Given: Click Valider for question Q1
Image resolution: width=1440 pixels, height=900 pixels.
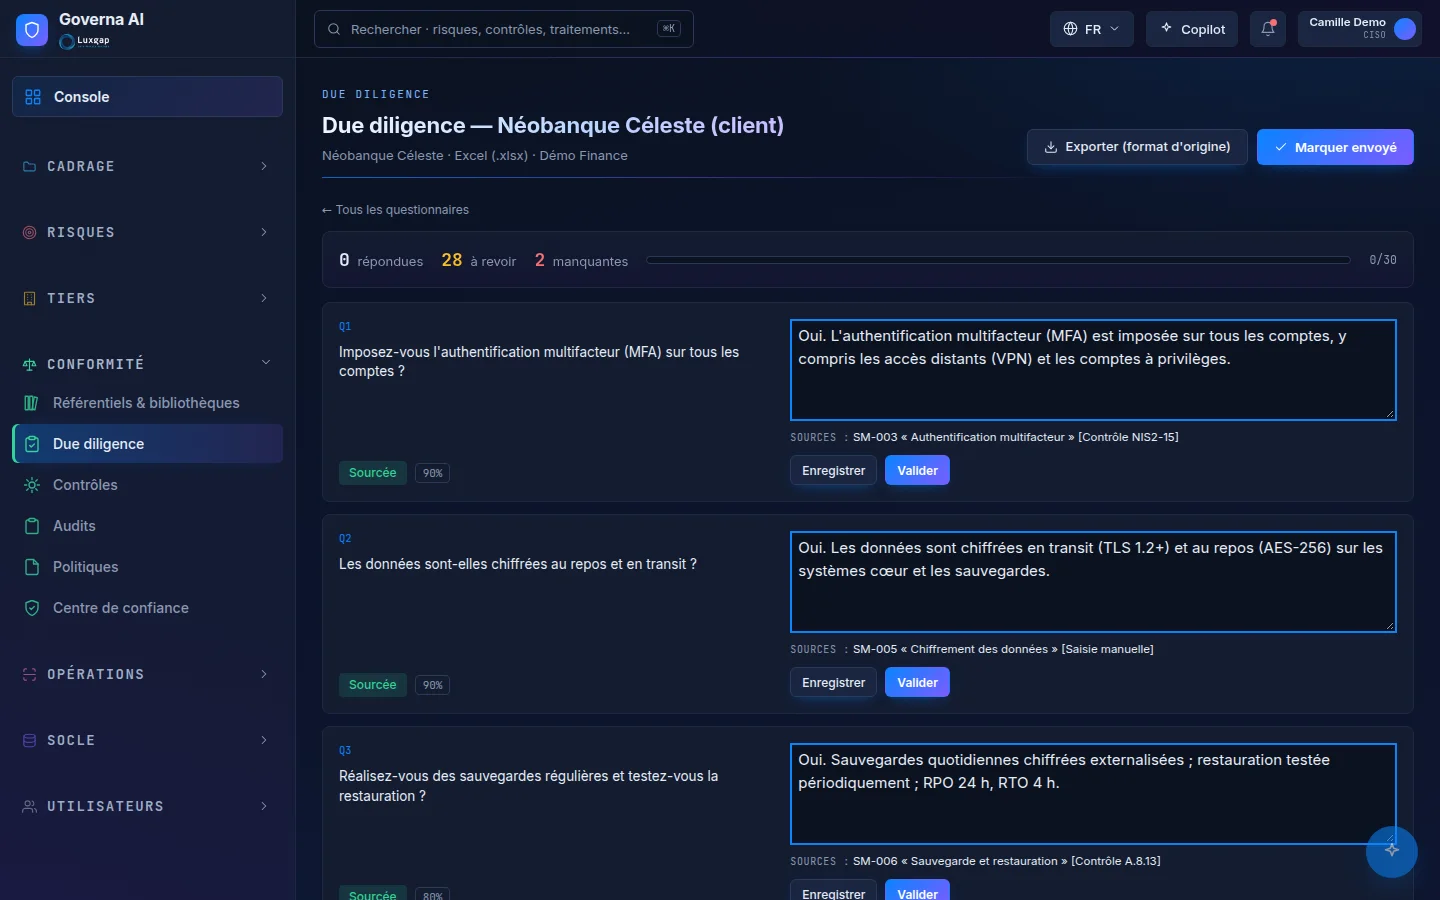Looking at the screenshot, I should point(917,471).
